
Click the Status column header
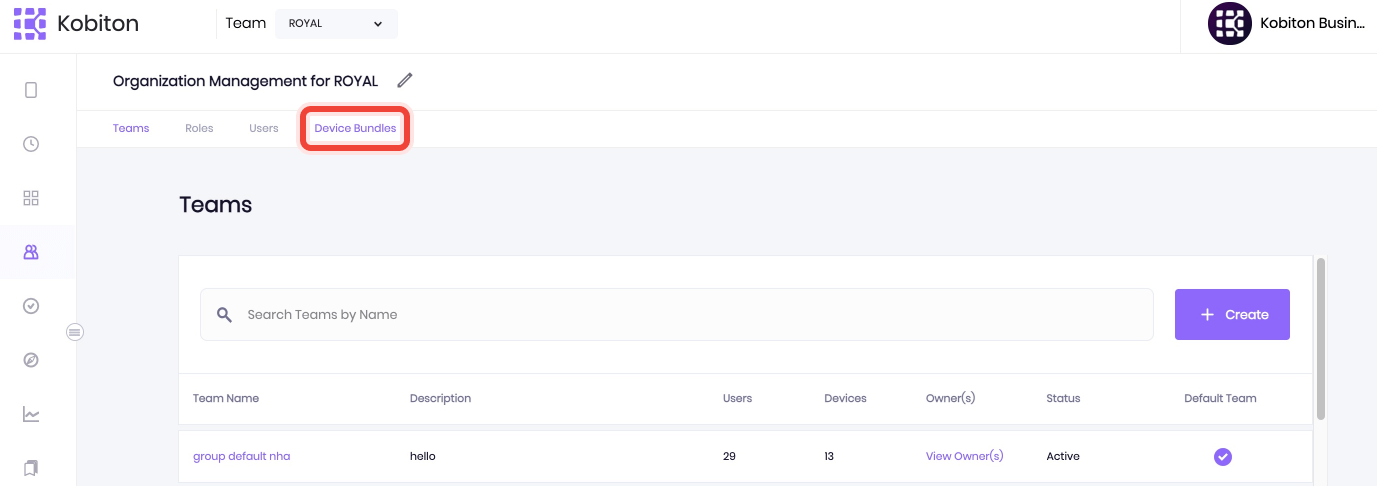pyautogui.click(x=1063, y=398)
